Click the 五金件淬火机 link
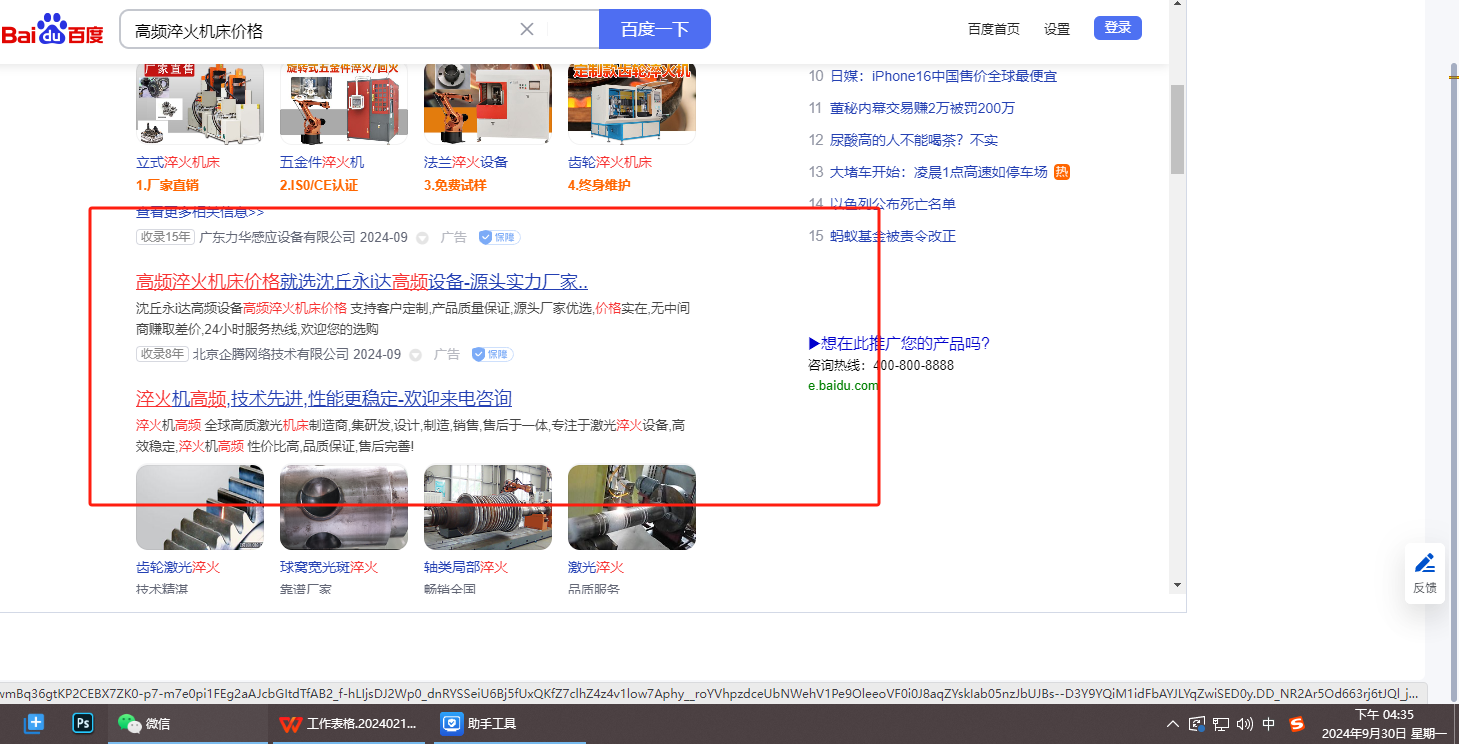 (x=322, y=162)
